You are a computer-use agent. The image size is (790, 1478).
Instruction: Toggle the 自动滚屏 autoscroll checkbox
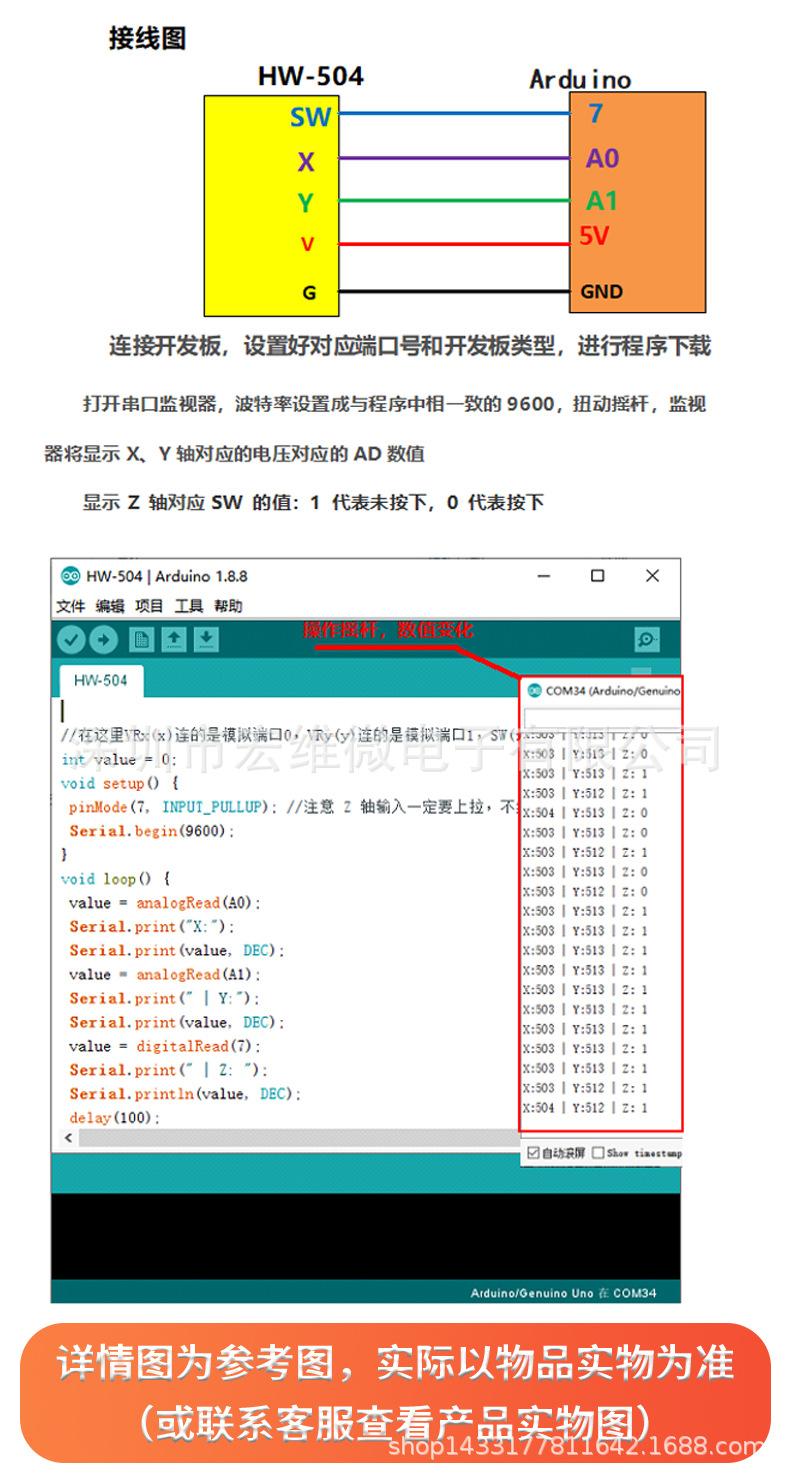pyautogui.click(x=533, y=1152)
